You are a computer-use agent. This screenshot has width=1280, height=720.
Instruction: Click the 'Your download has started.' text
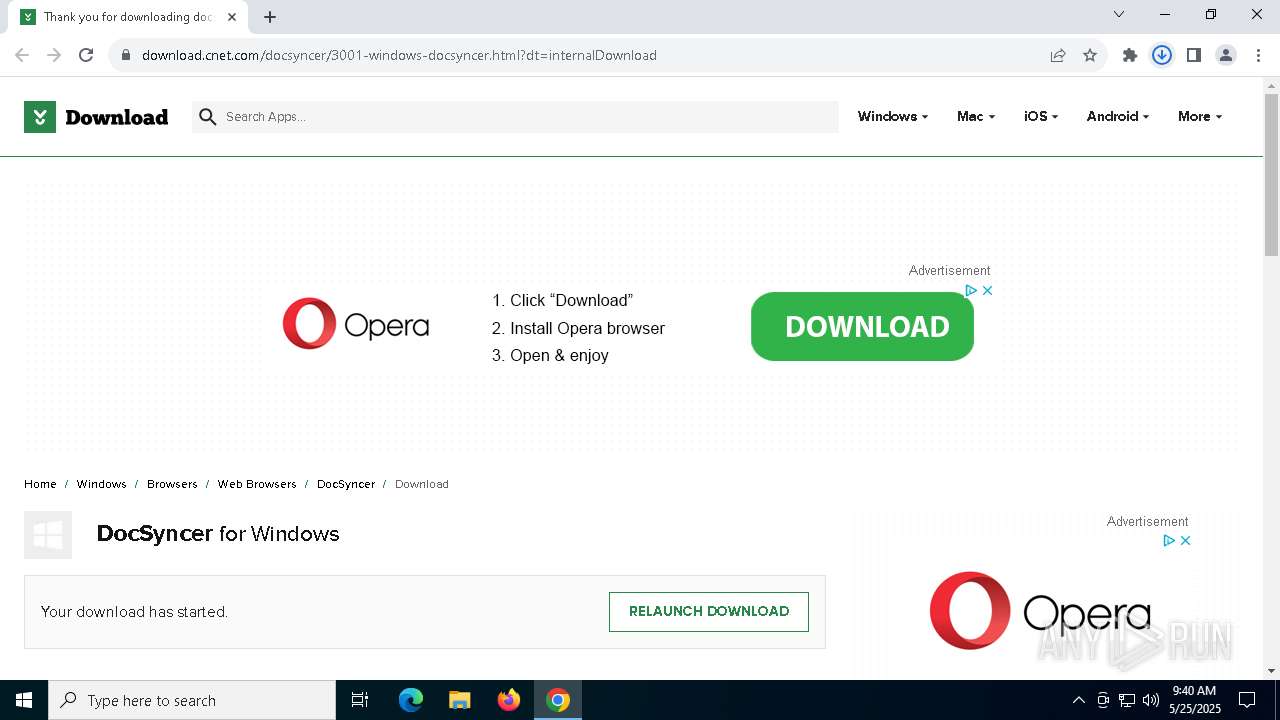[x=134, y=612]
